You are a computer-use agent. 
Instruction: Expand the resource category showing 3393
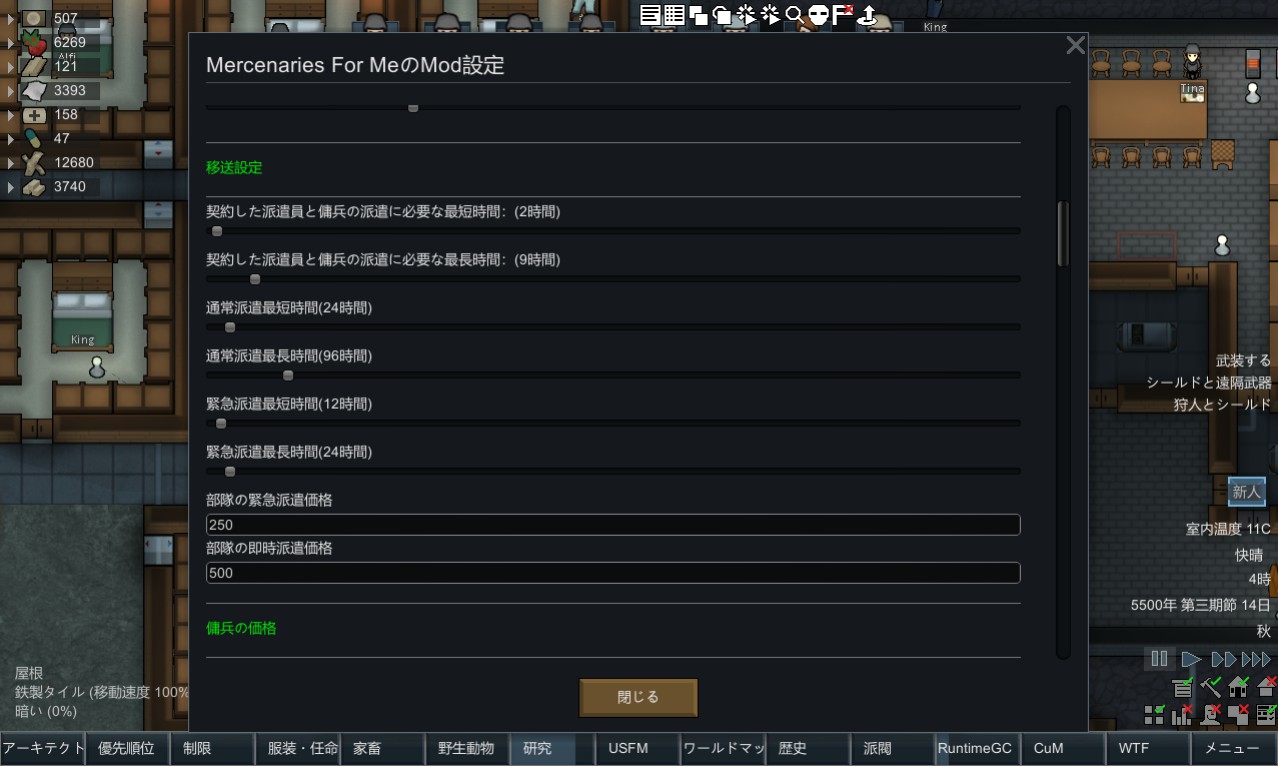[x=11, y=91]
